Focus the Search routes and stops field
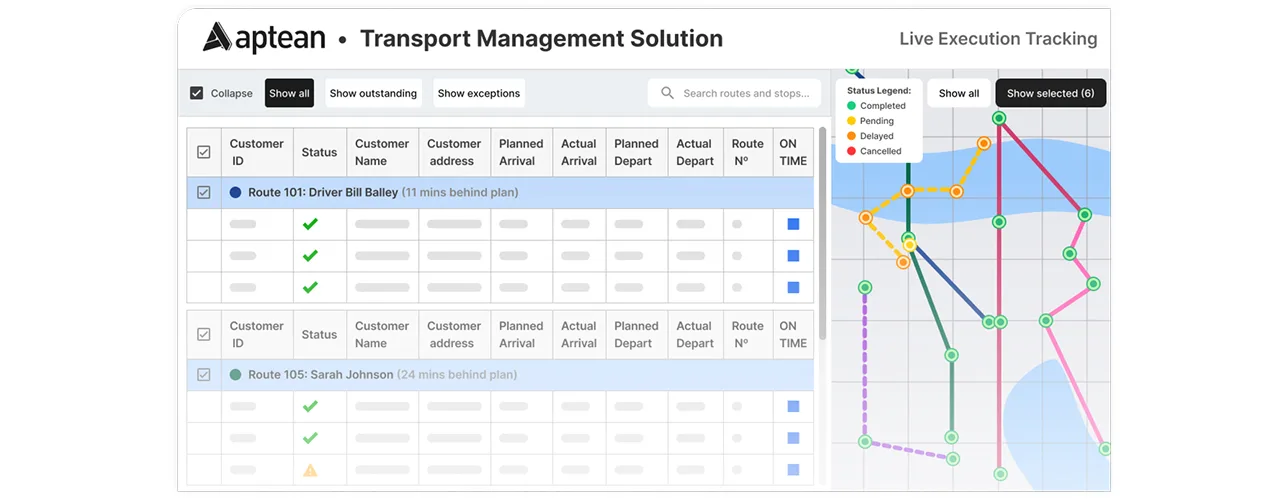Screen dimensions: 1285x500 tap(733, 93)
